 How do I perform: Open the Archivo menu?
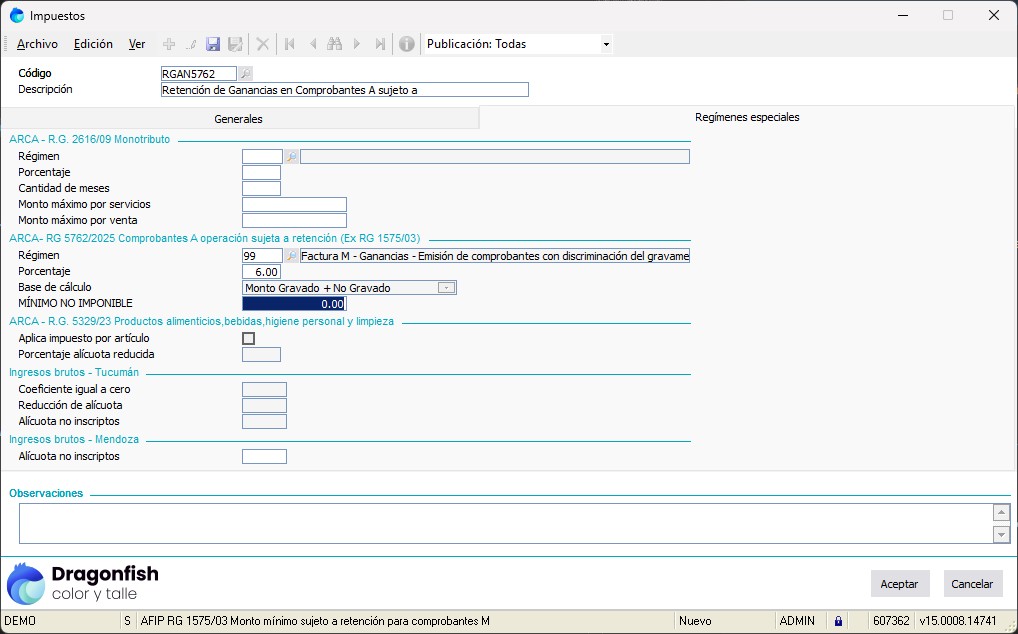point(37,44)
